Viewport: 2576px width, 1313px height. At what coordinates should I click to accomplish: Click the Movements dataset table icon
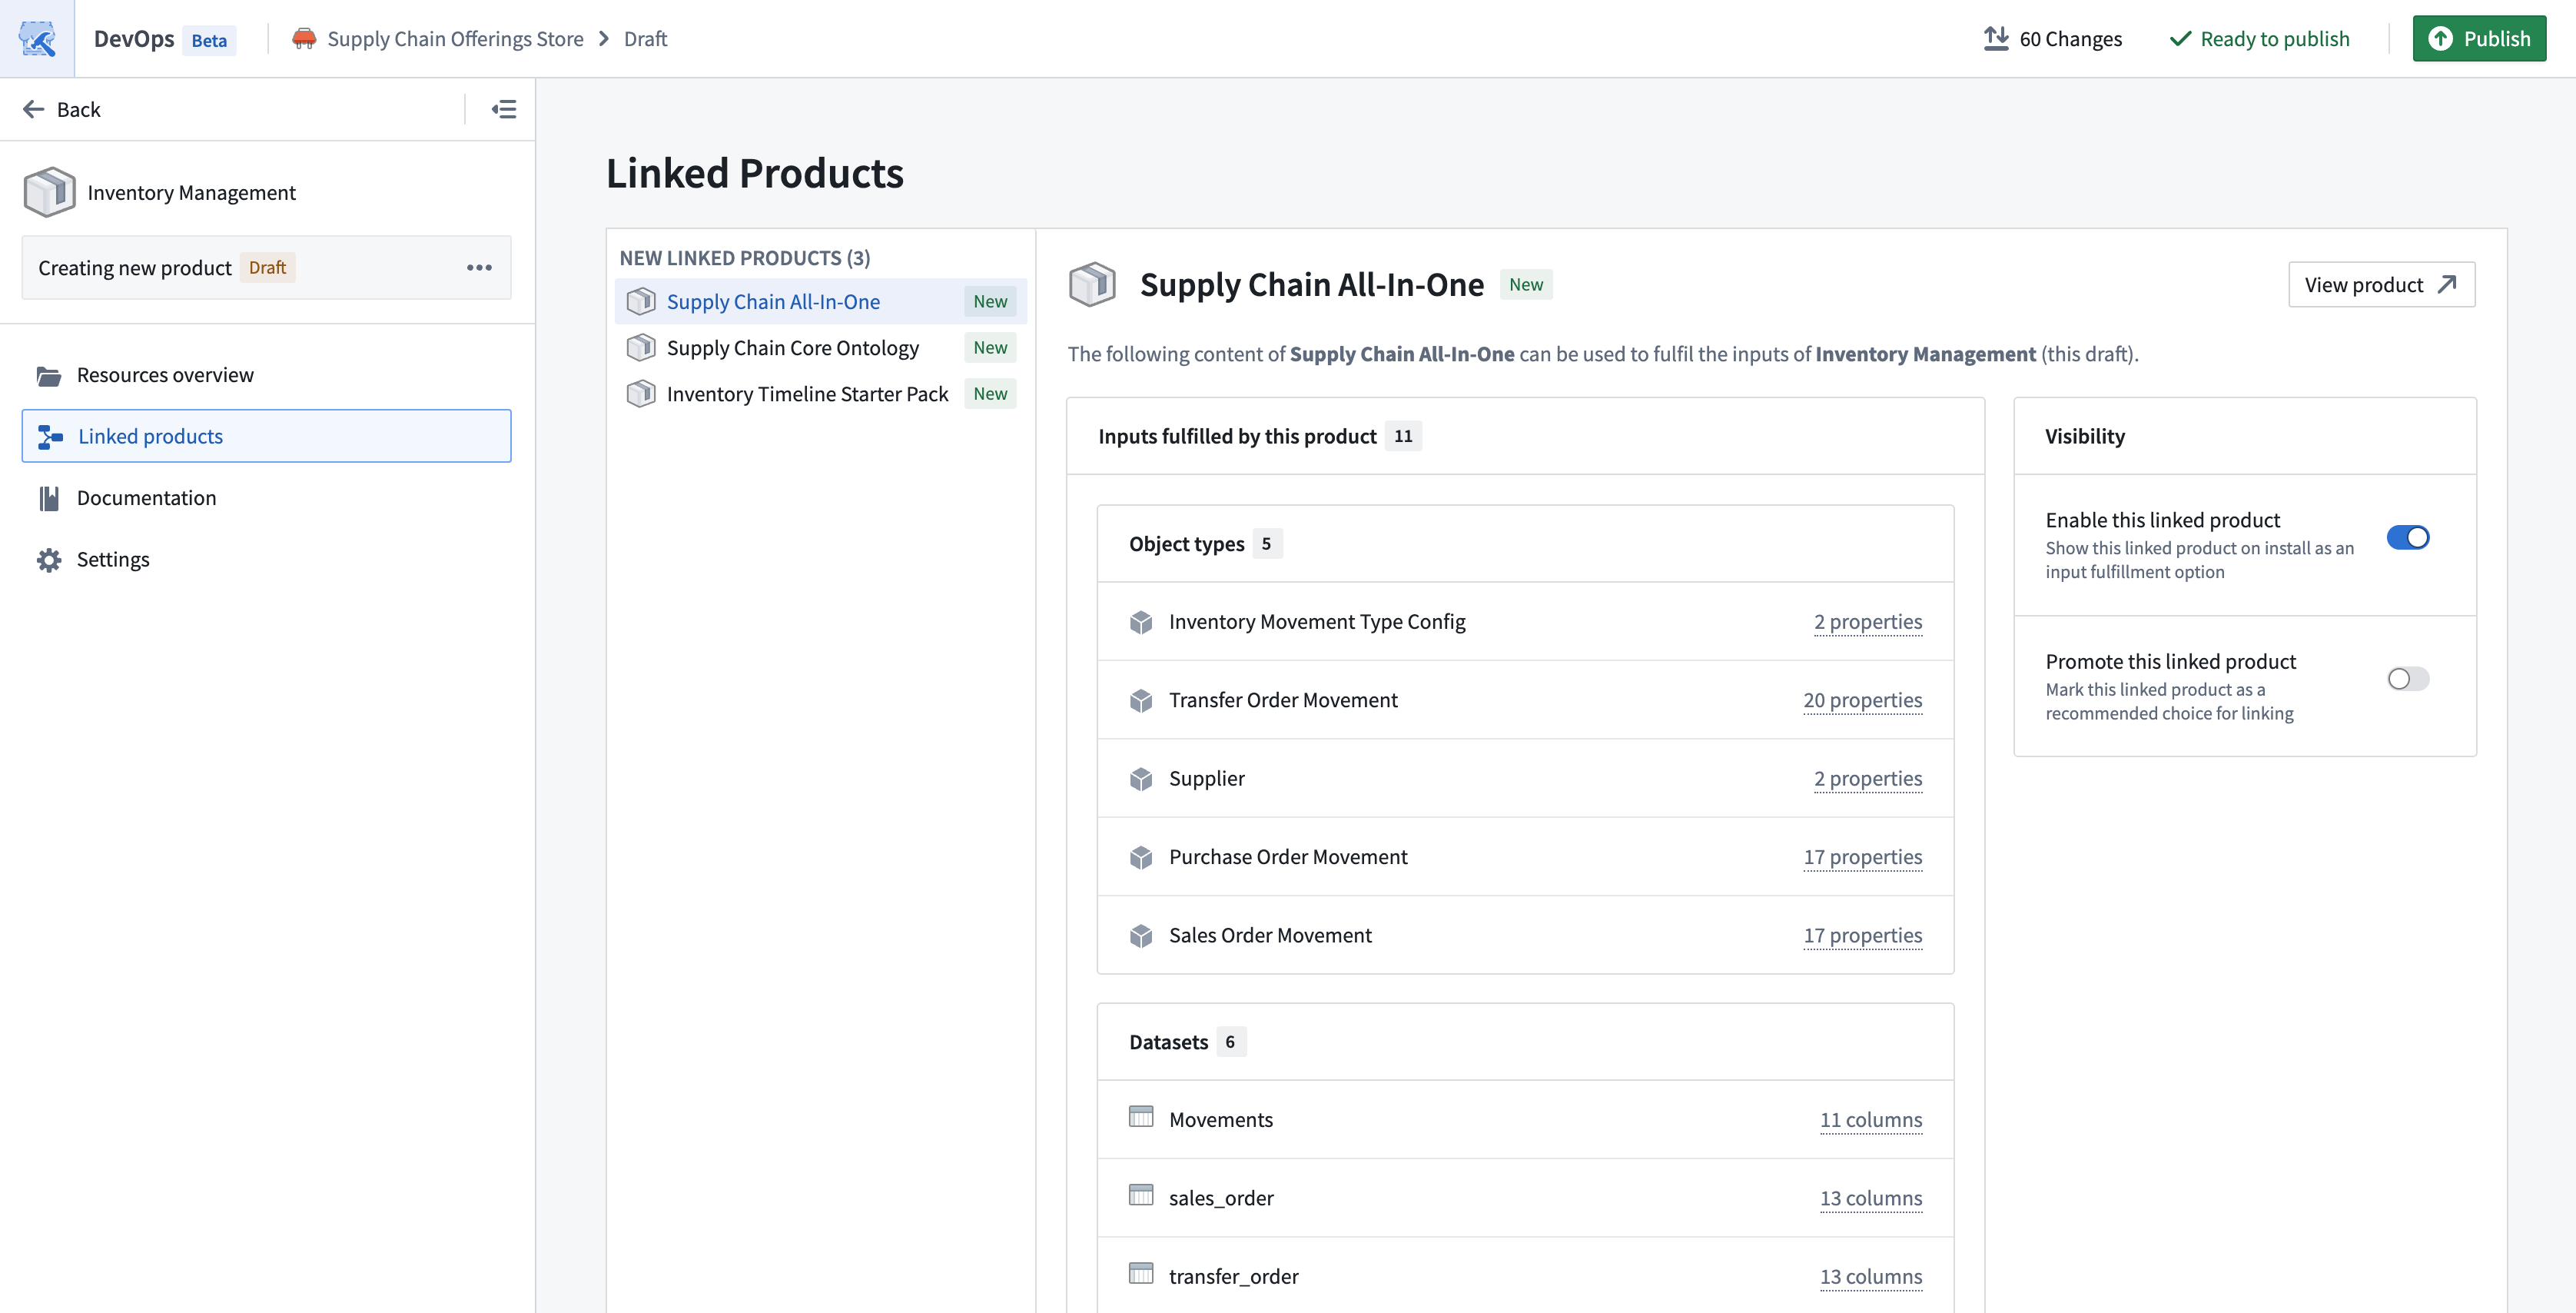pos(1140,1117)
